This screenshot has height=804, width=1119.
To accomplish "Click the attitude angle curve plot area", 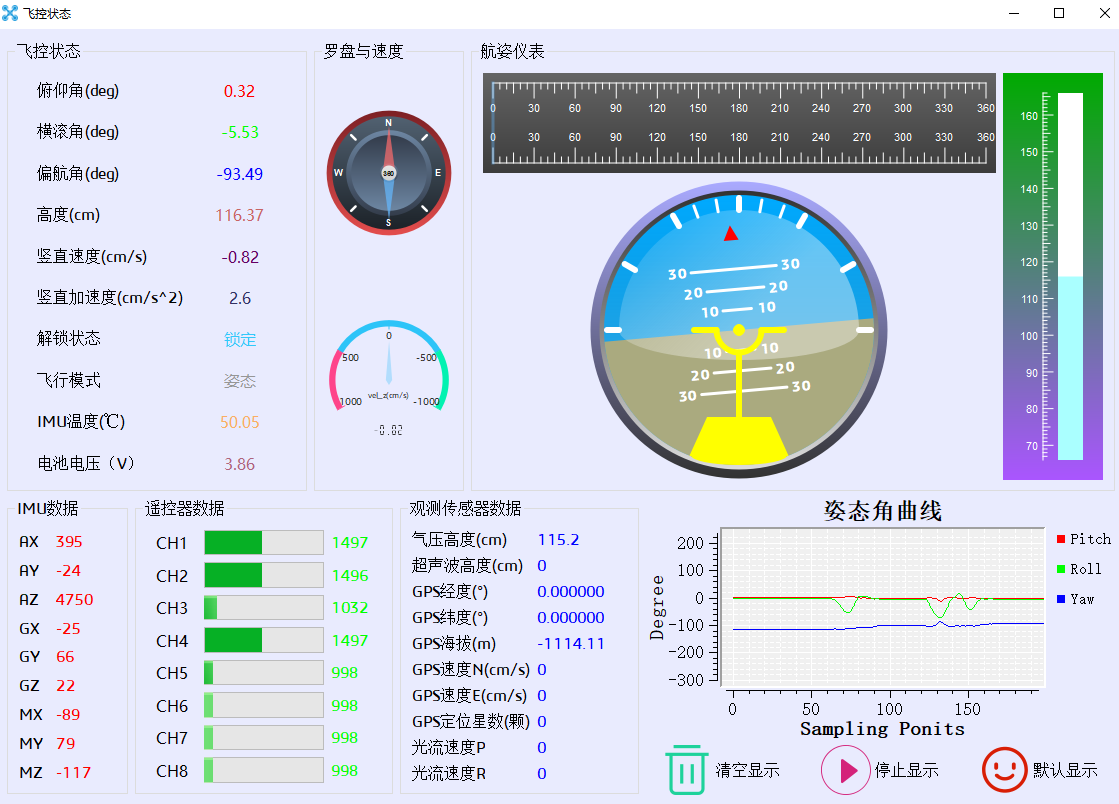I will click(x=883, y=608).
